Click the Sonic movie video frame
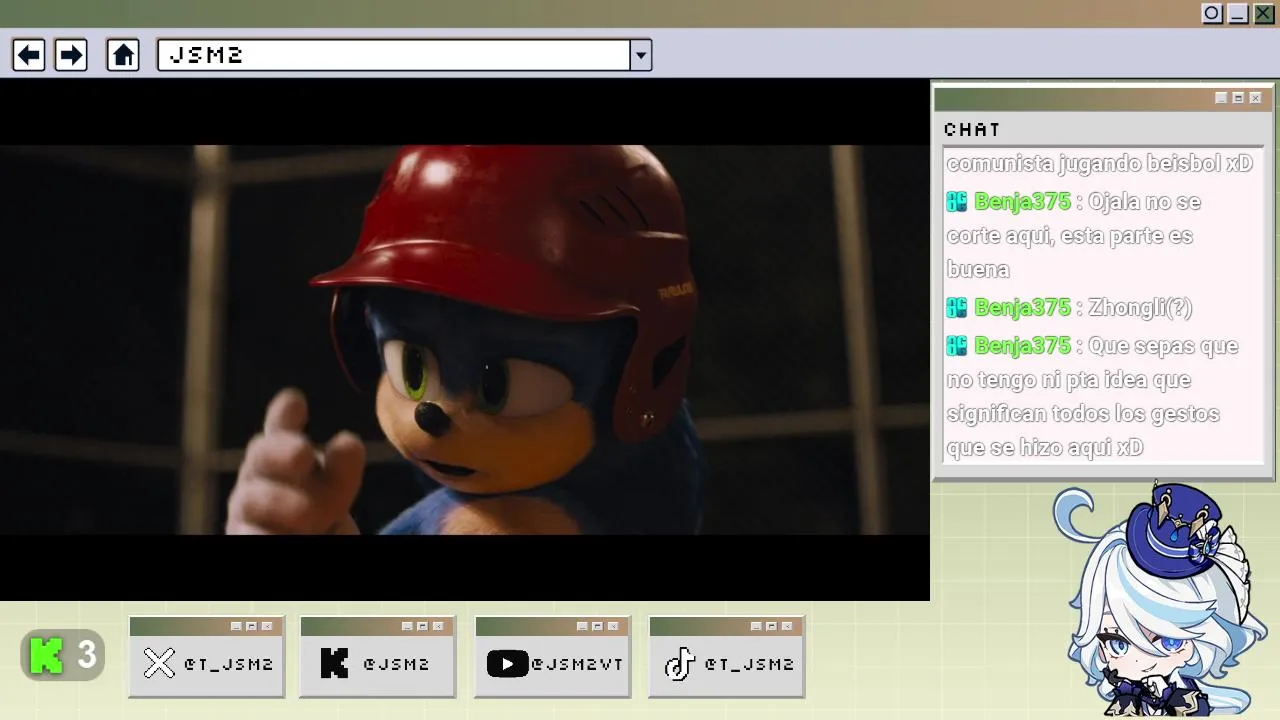The height and width of the screenshot is (720, 1280). (465, 340)
